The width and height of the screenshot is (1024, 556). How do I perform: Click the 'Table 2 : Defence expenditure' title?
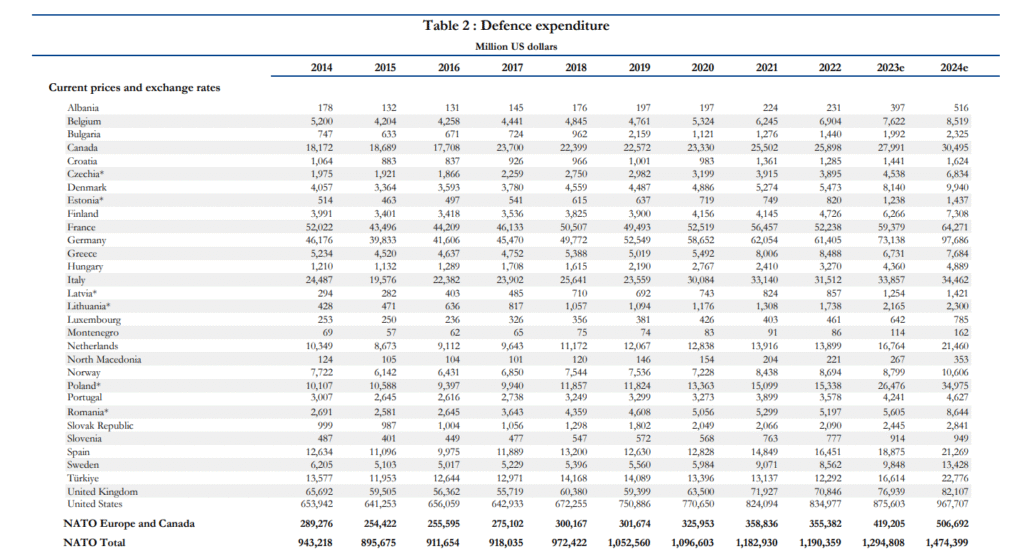(x=516, y=25)
